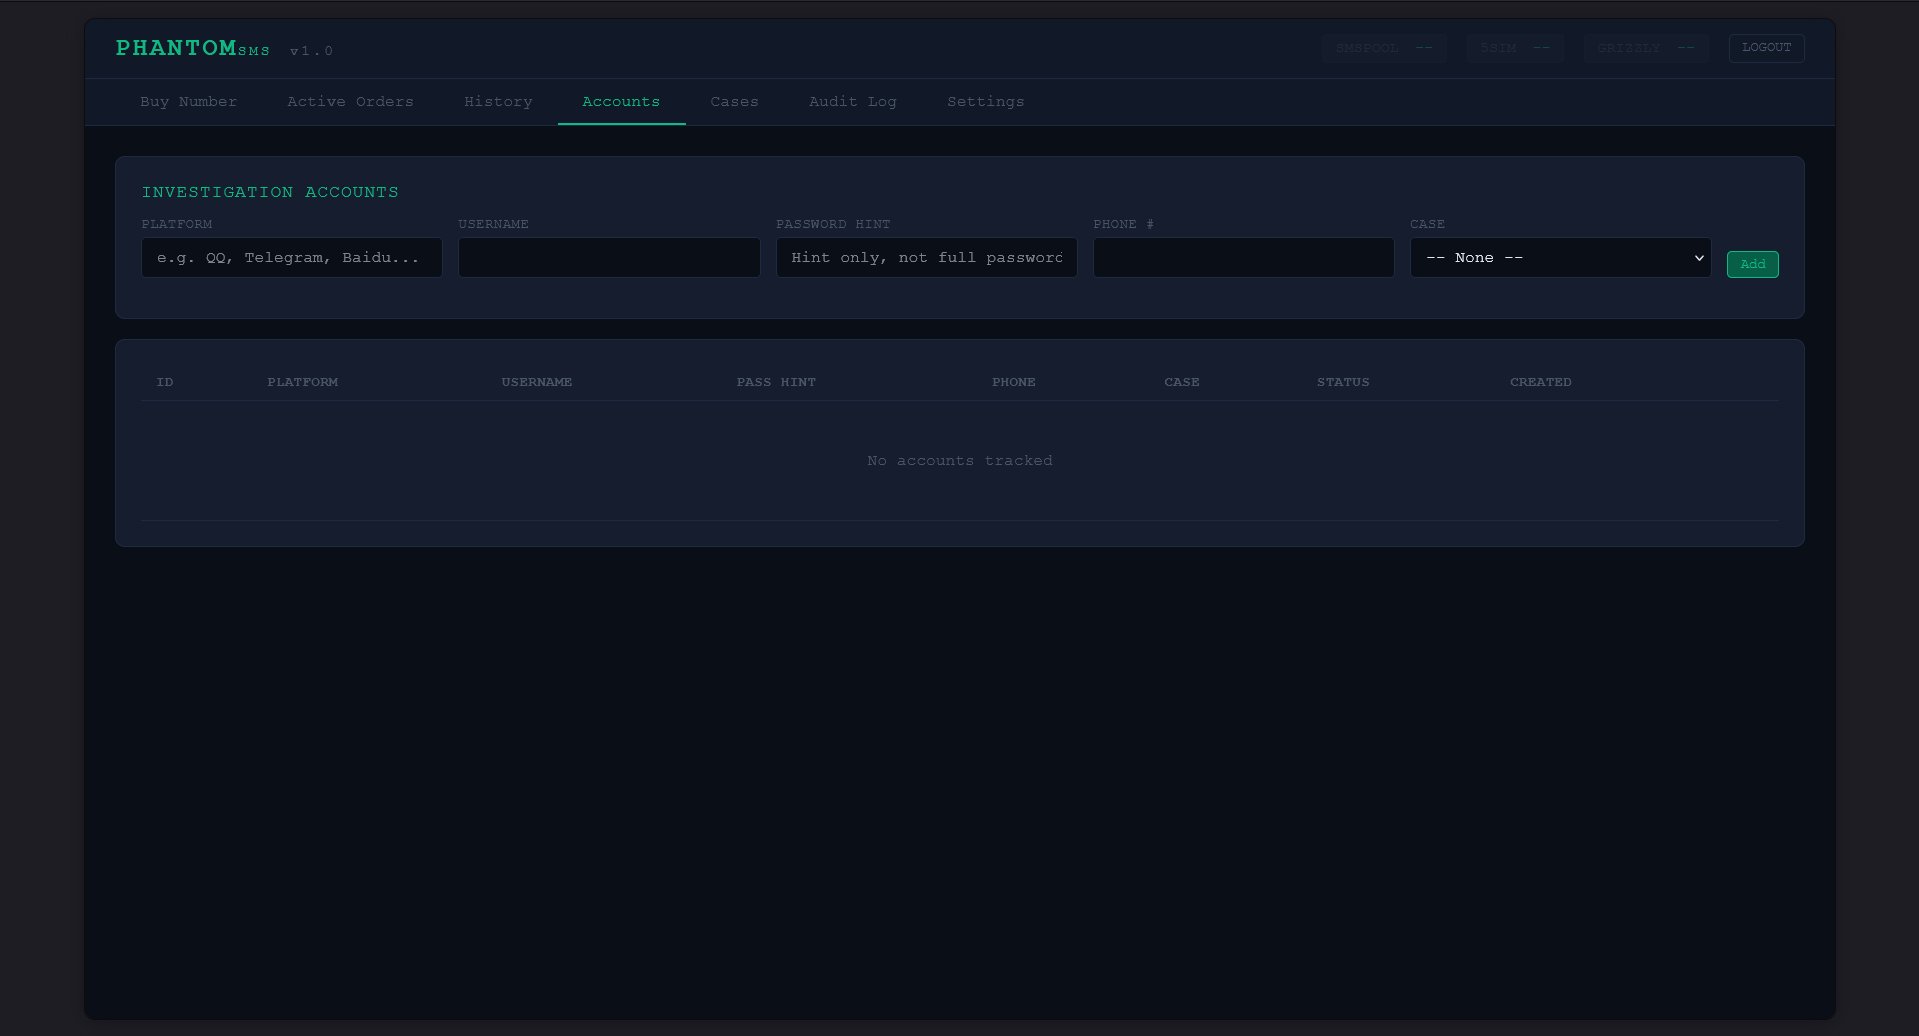Click the CREATED column header
This screenshot has height=1036, width=1919.
(1540, 382)
